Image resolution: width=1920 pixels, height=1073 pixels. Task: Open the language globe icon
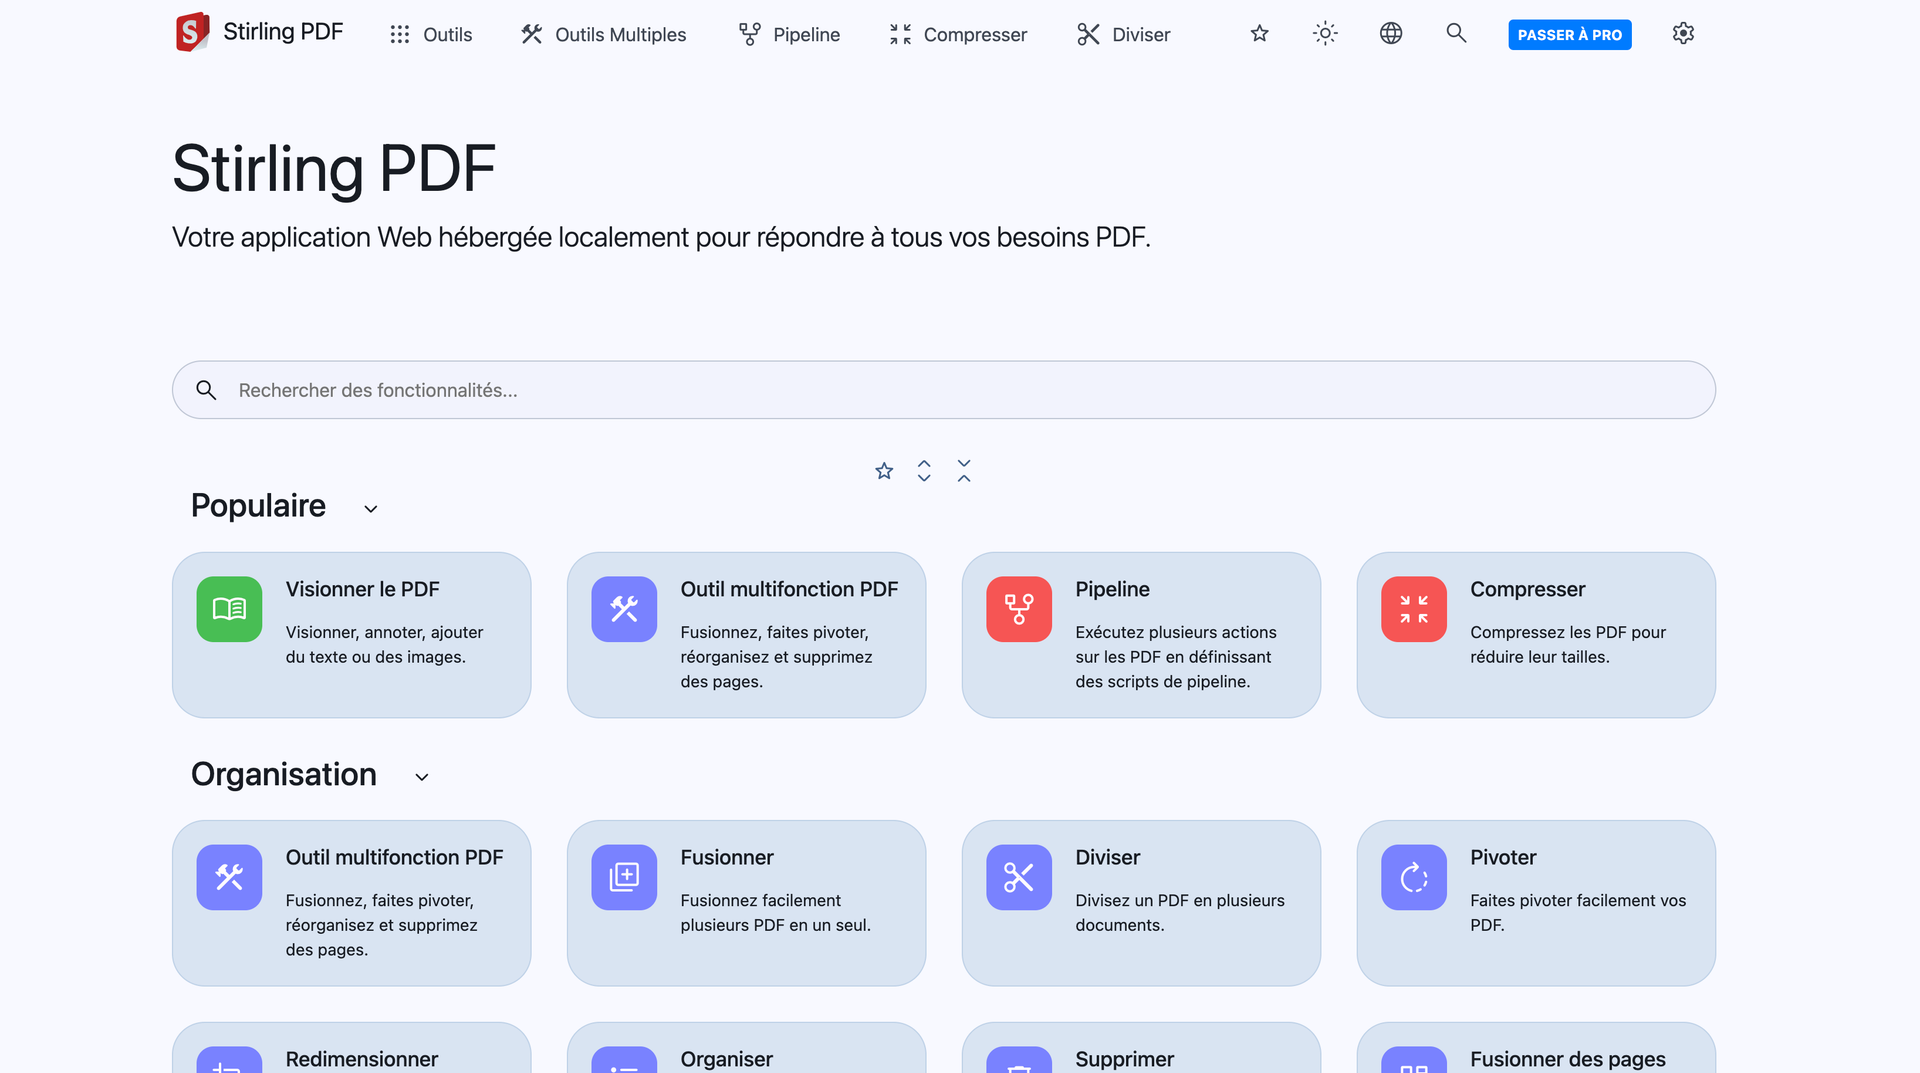coord(1390,33)
